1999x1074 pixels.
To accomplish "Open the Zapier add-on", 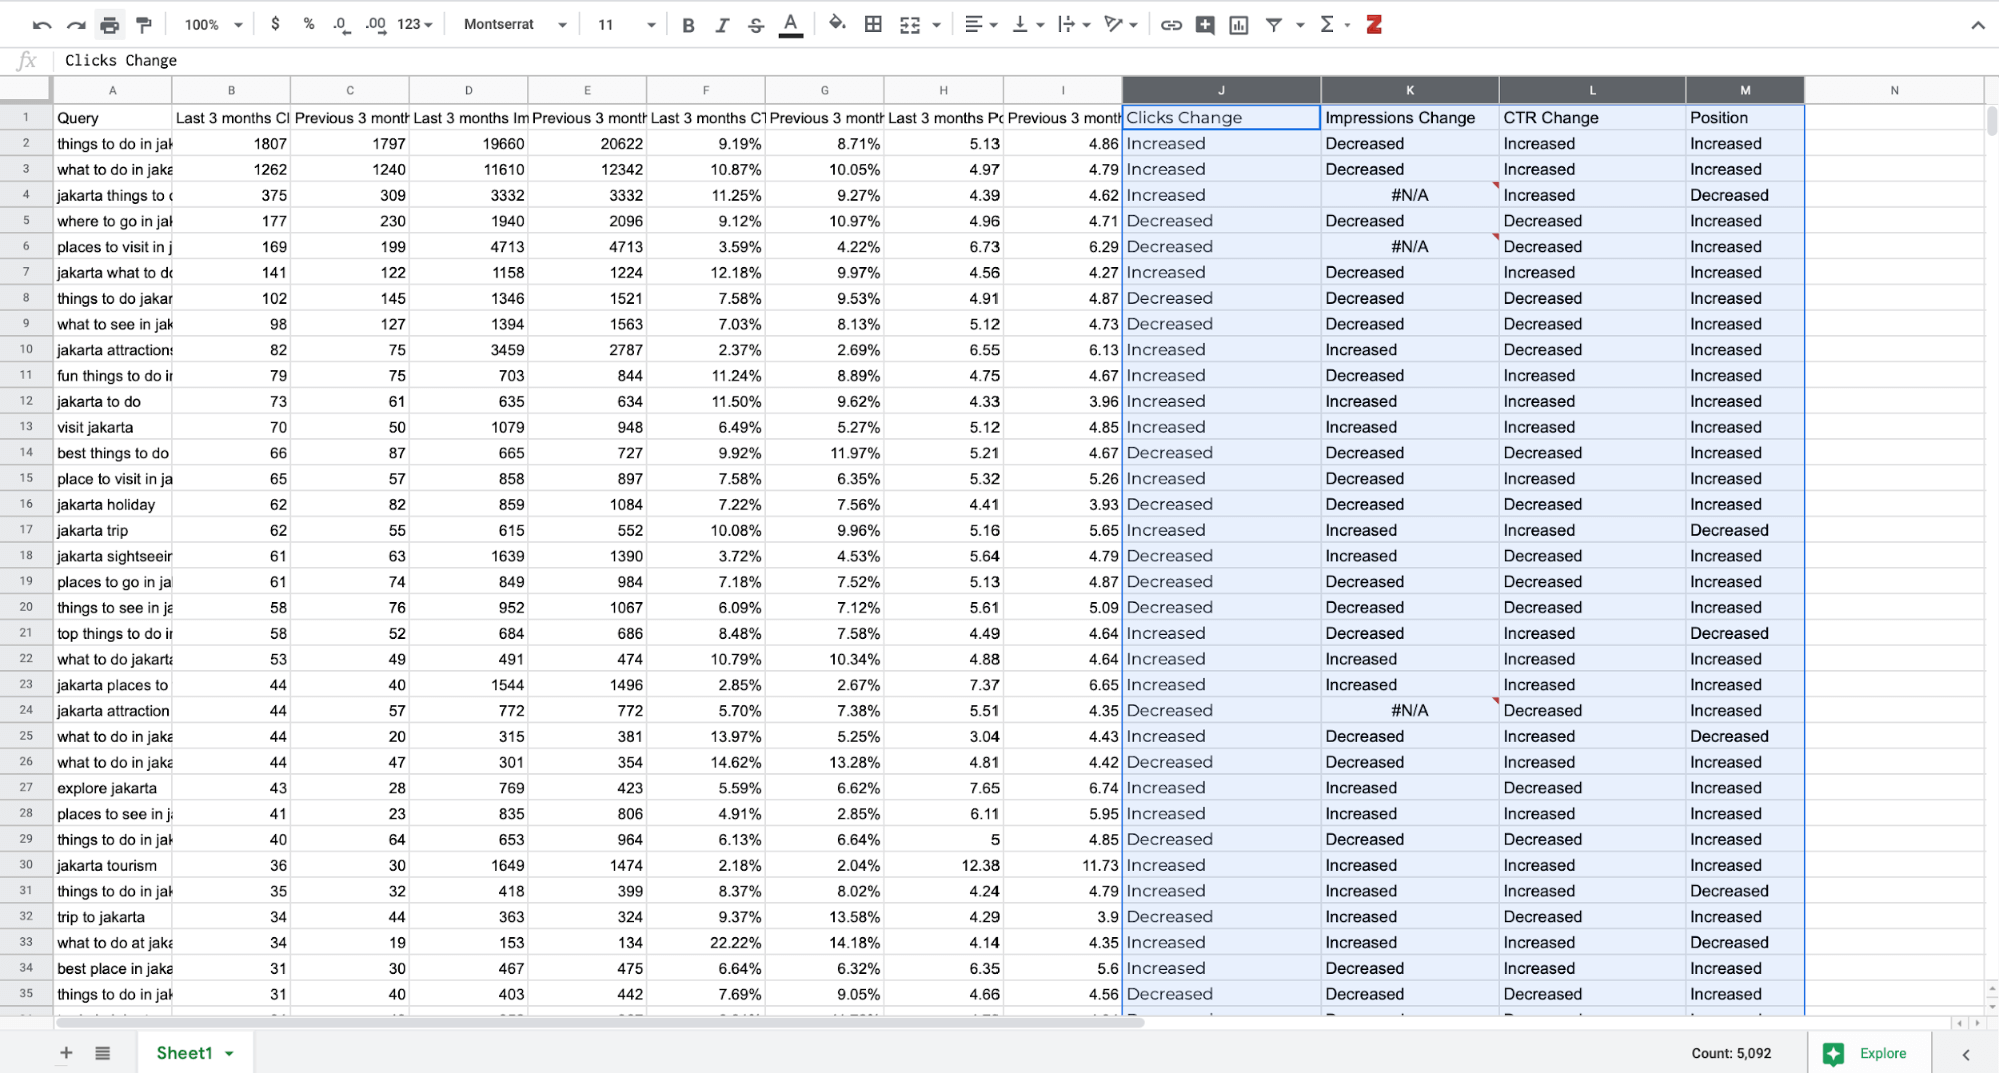I will [1373, 24].
